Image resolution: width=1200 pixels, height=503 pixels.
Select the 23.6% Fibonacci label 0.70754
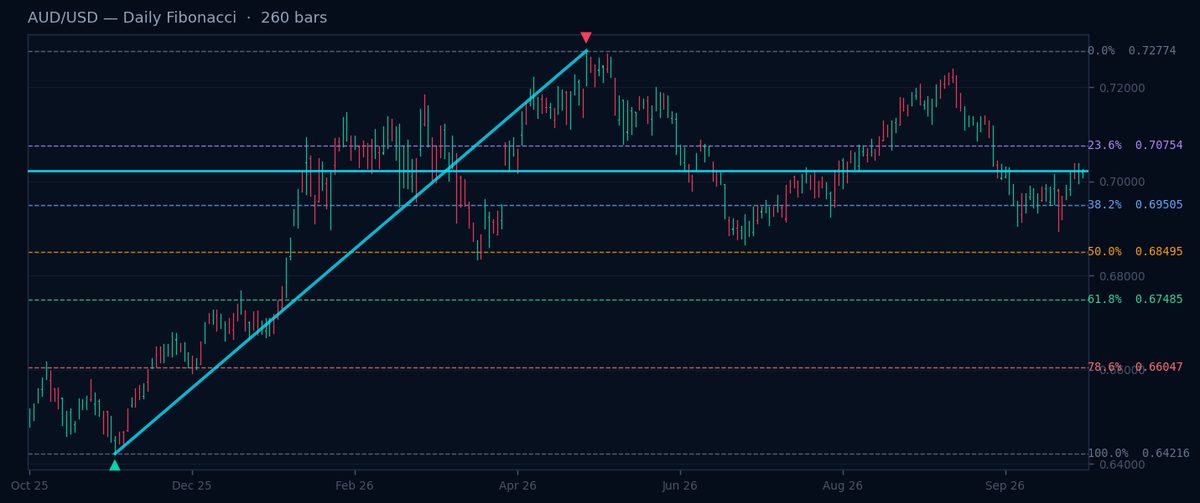(x=1135, y=146)
